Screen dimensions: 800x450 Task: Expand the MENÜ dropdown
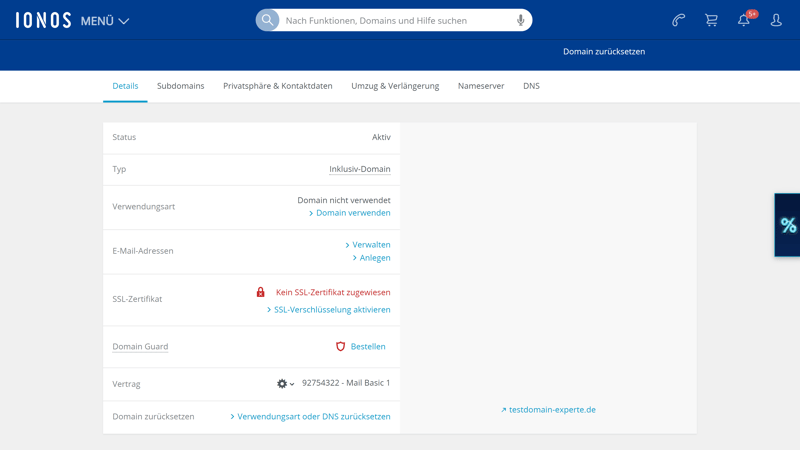coord(105,21)
